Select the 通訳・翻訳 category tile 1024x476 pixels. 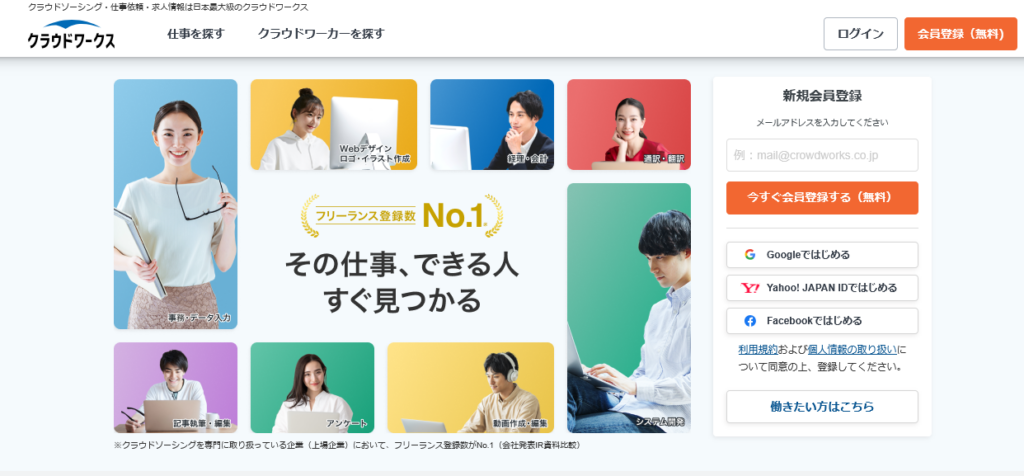pos(629,125)
